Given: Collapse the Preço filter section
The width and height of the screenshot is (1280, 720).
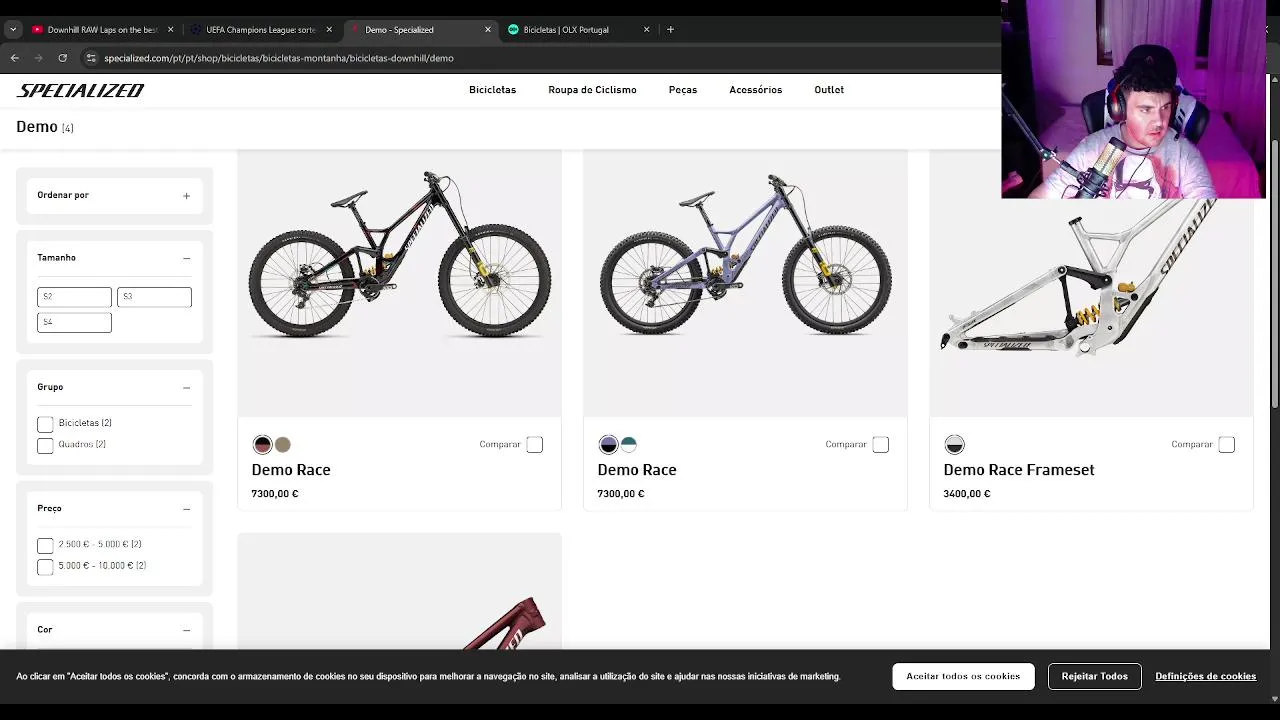Looking at the screenshot, I should coord(186,509).
